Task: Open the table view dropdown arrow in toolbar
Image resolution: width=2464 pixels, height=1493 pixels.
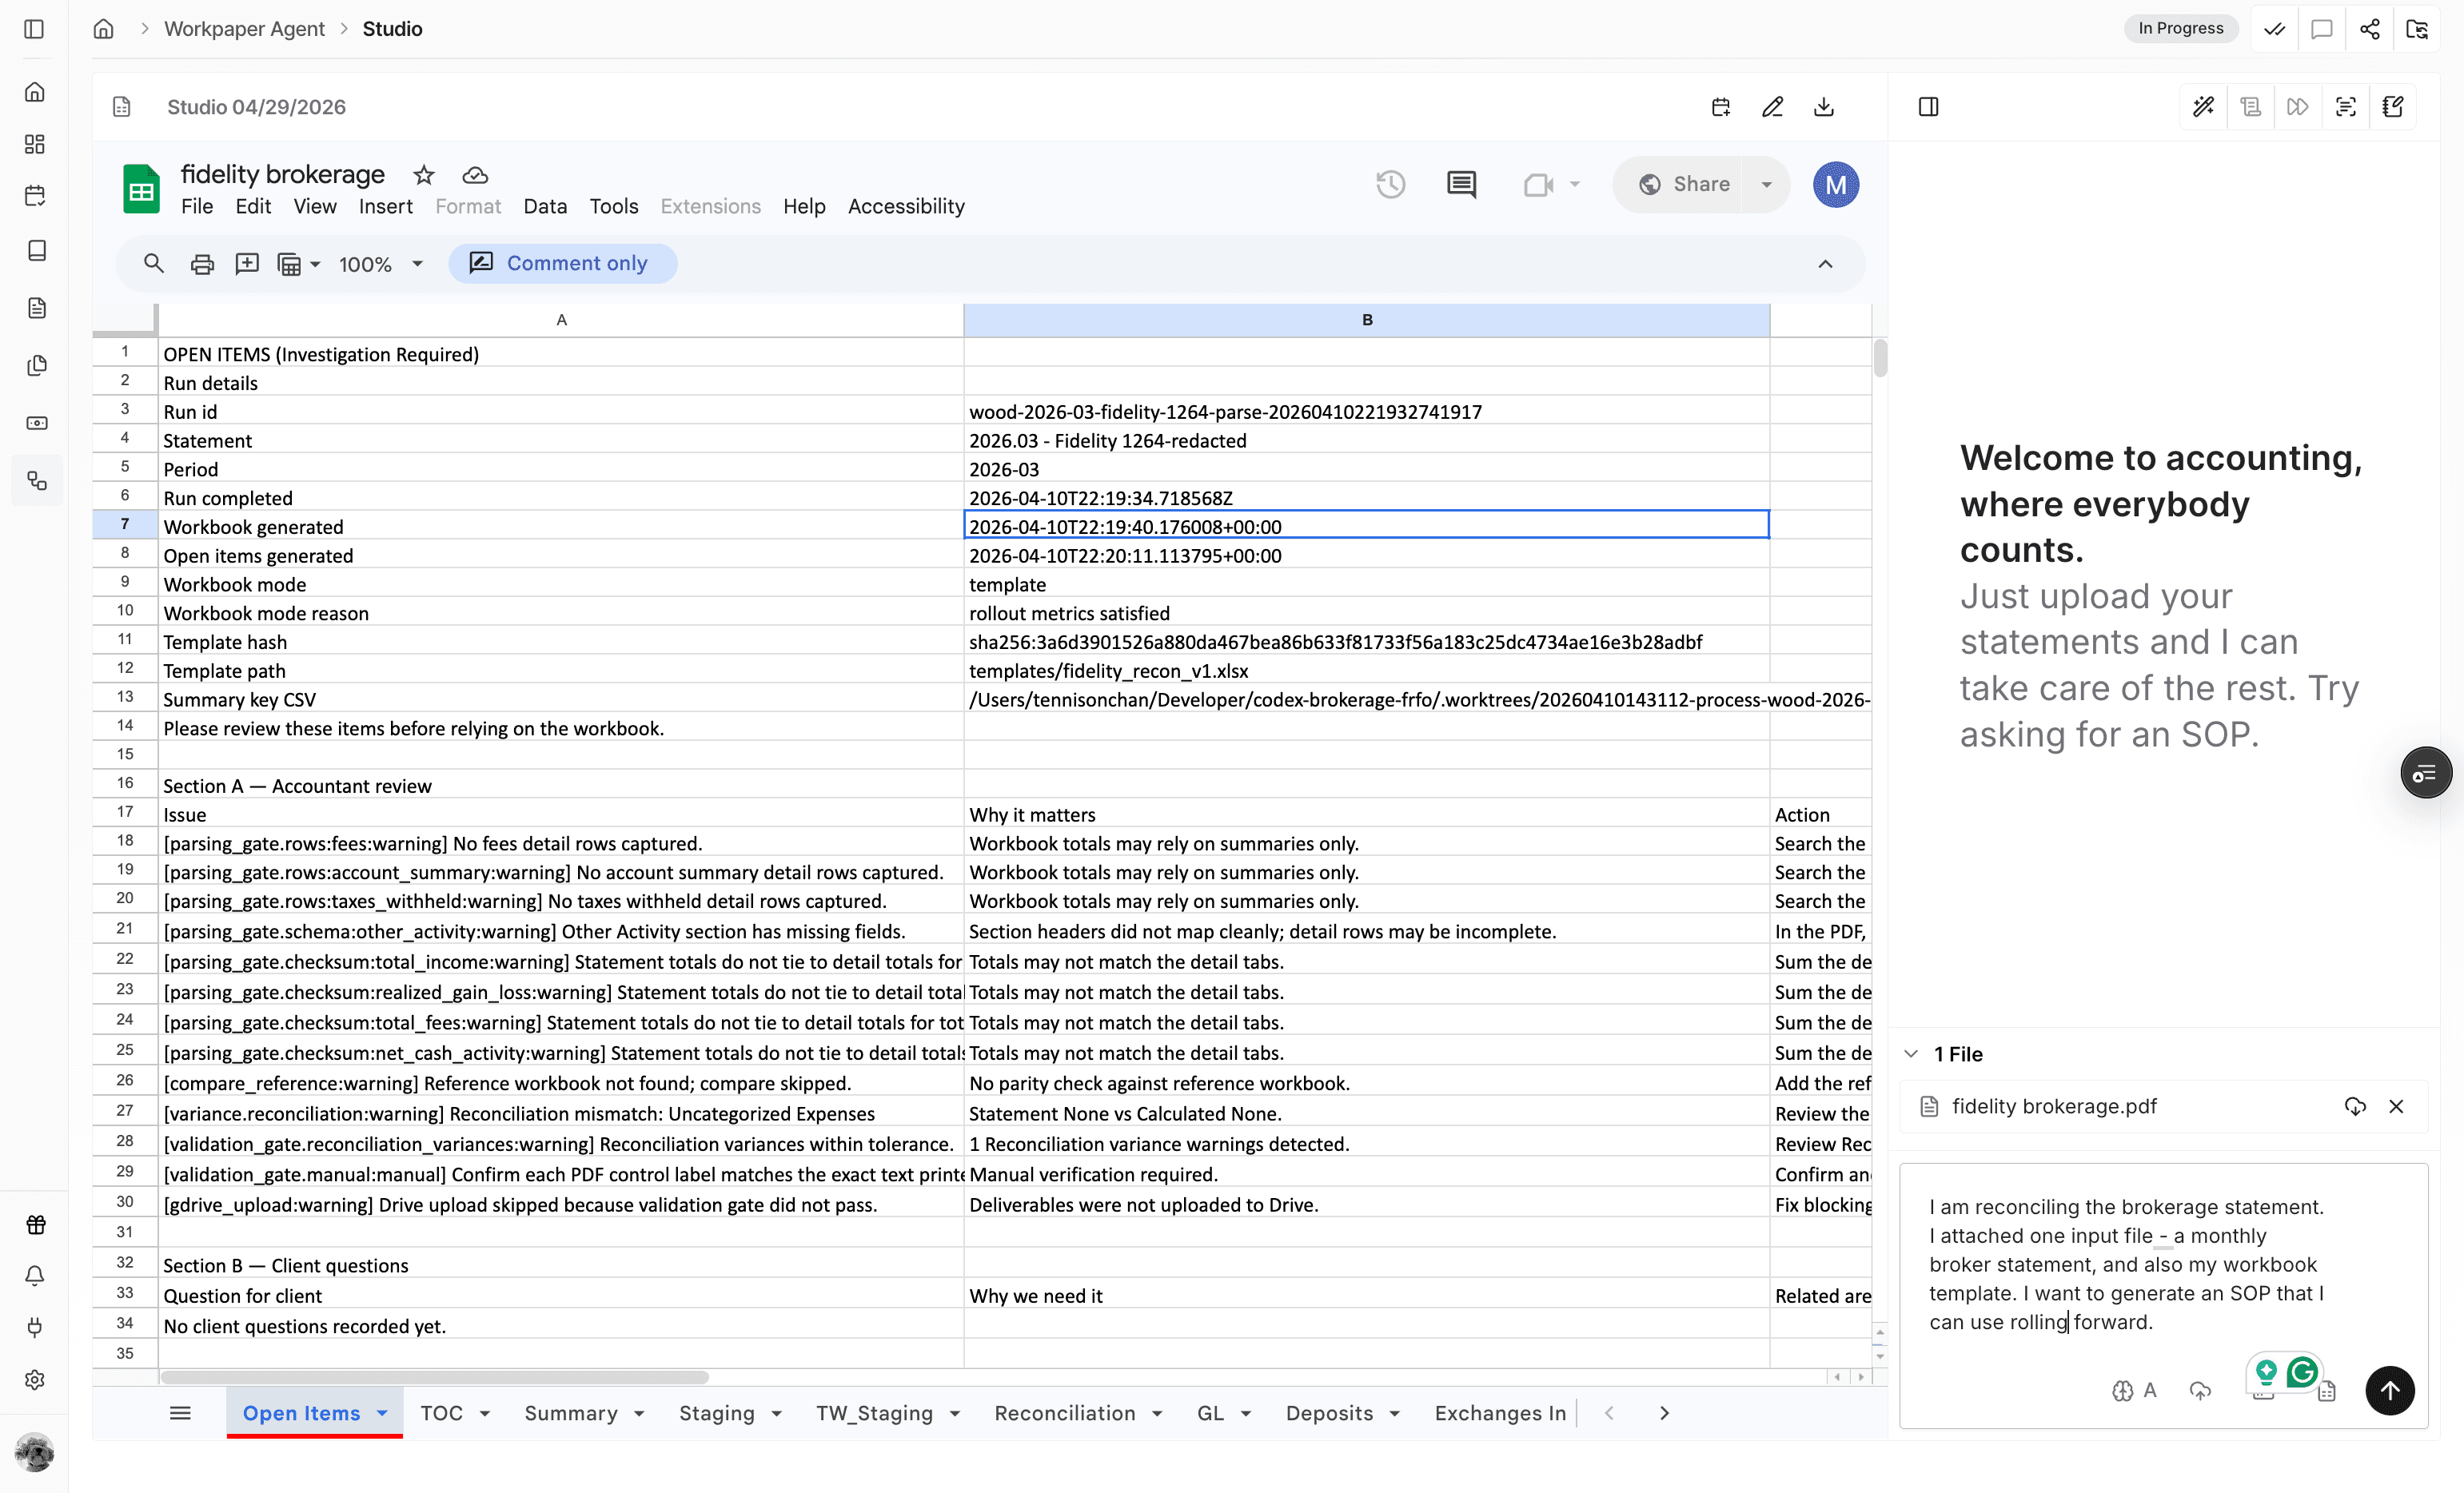Action: [315, 265]
